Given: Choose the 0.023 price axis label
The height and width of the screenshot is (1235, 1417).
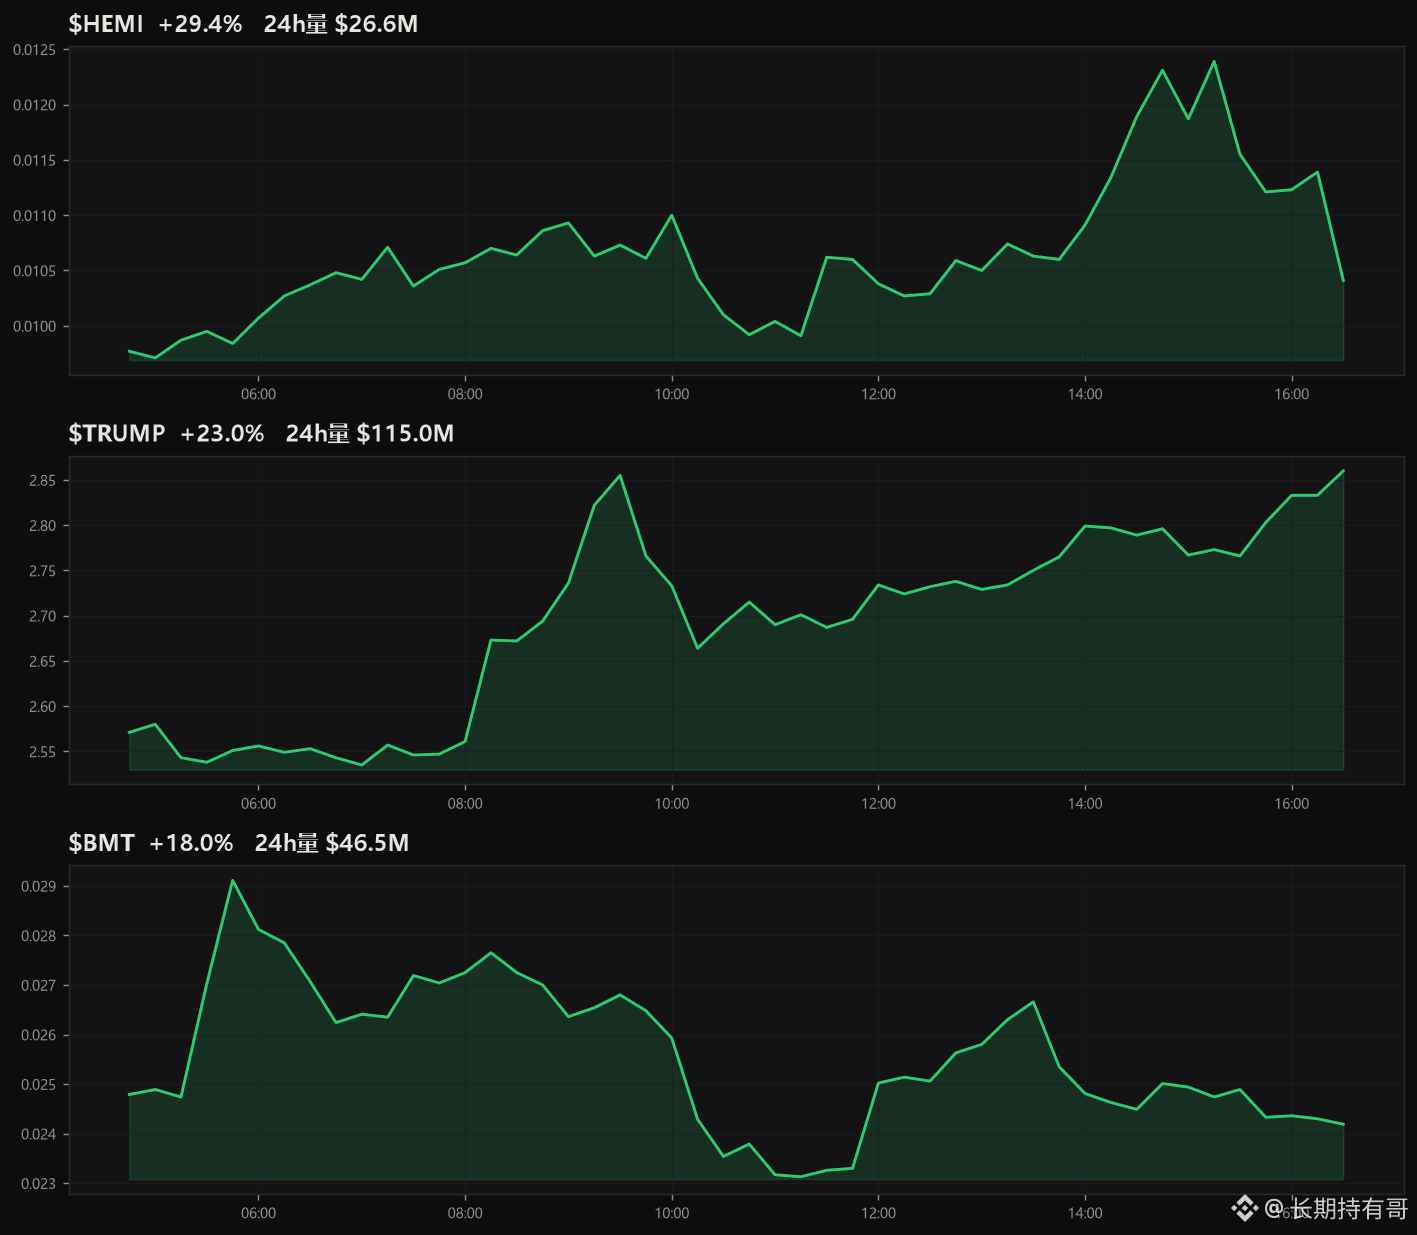Looking at the screenshot, I should point(40,1184).
